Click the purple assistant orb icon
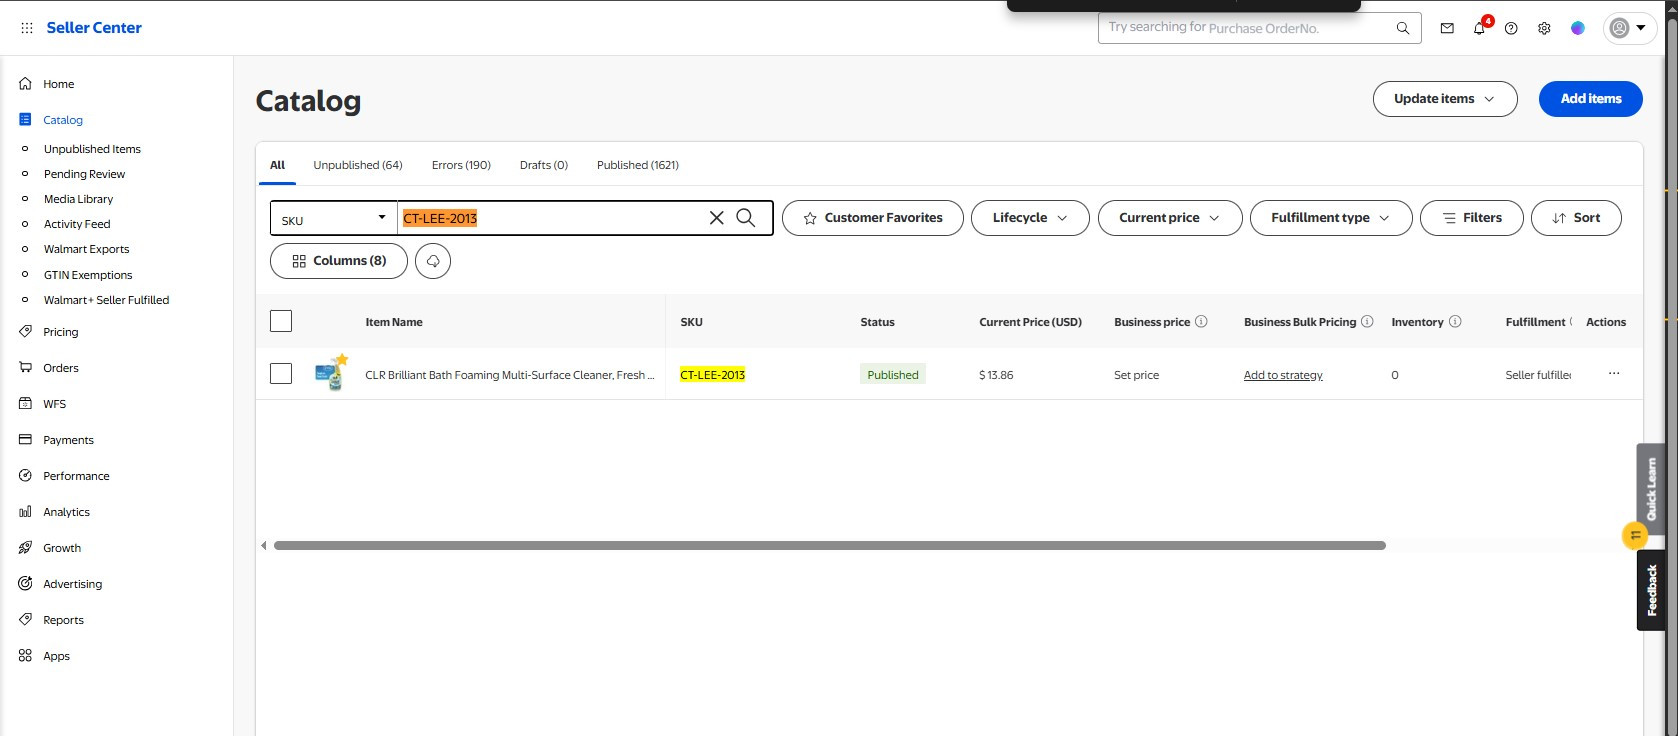Viewport: 1678px width, 736px height. pyautogui.click(x=1578, y=28)
